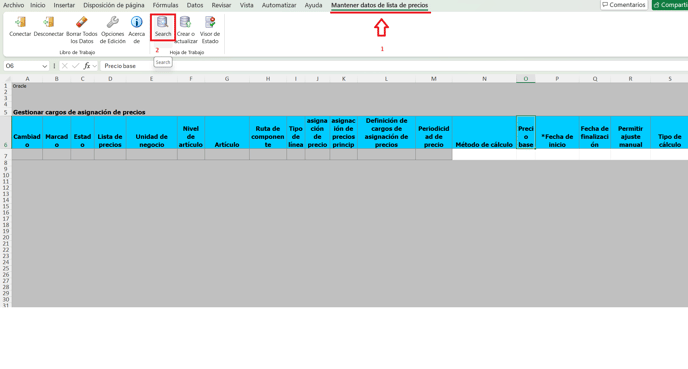Open the Visor de Estado icon

point(210,22)
